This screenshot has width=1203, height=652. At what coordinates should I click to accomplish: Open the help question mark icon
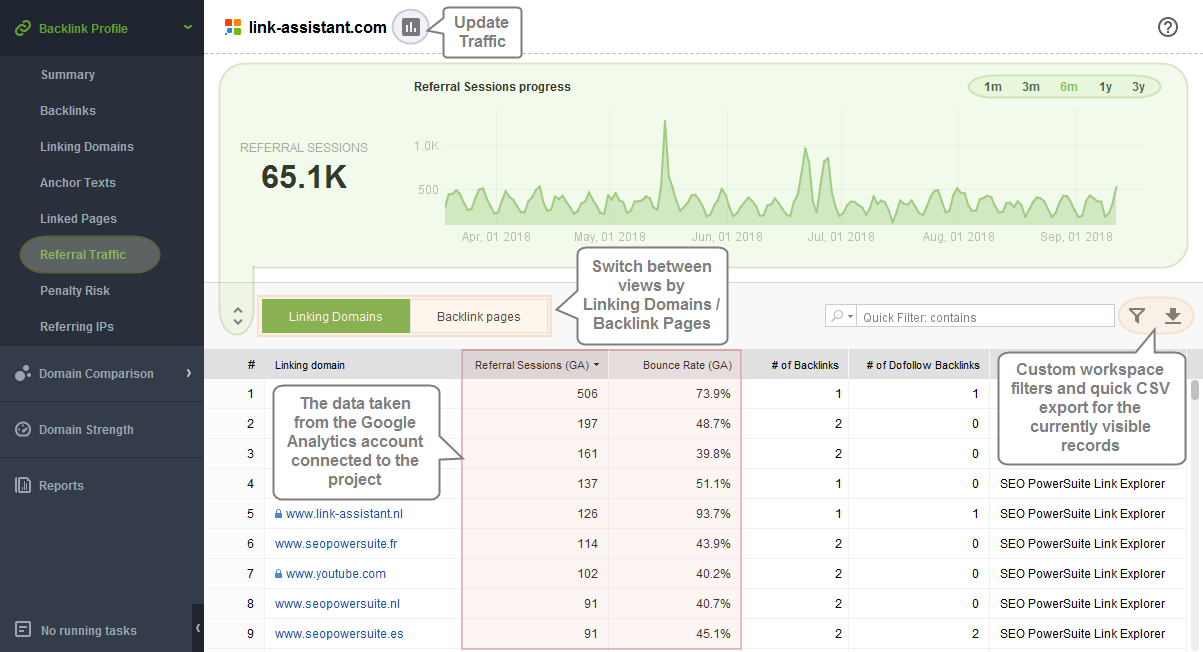point(1167,27)
